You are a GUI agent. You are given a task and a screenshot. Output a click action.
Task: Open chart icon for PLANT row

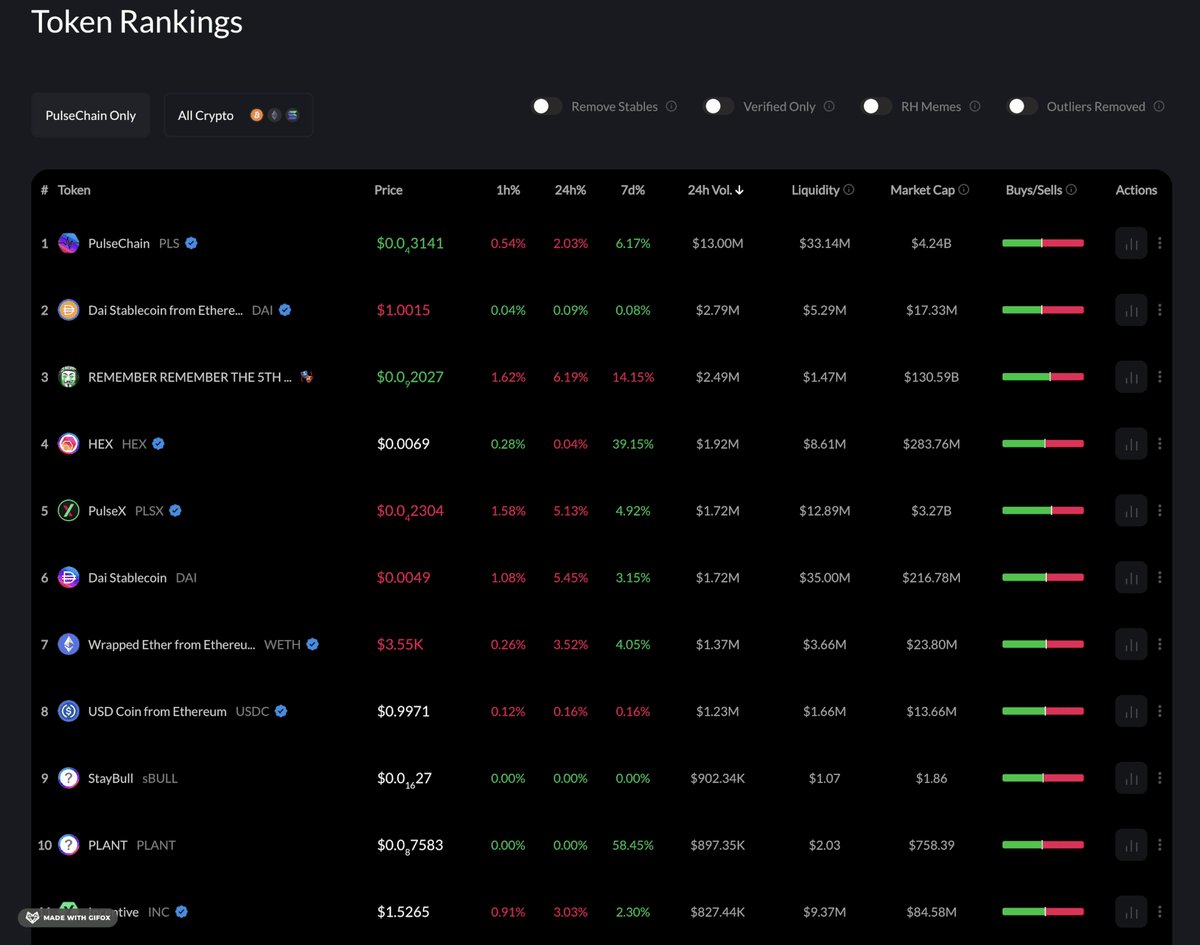1131,845
